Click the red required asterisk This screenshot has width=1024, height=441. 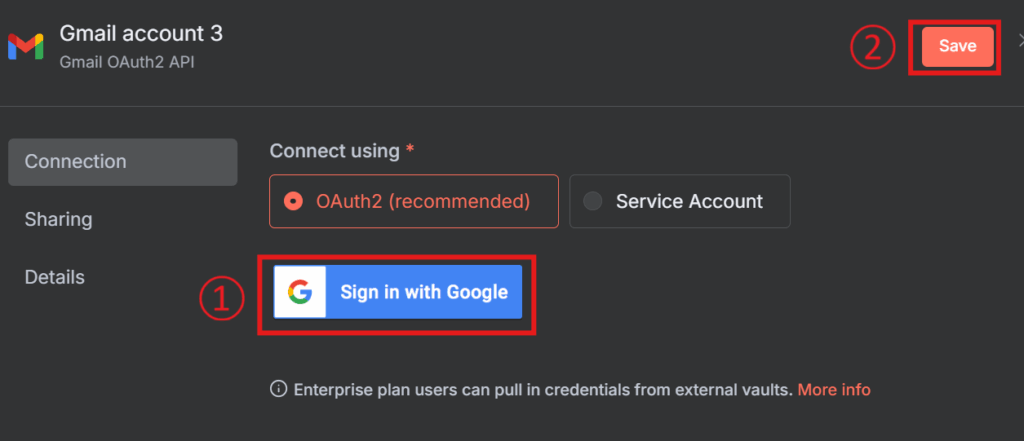click(x=409, y=150)
